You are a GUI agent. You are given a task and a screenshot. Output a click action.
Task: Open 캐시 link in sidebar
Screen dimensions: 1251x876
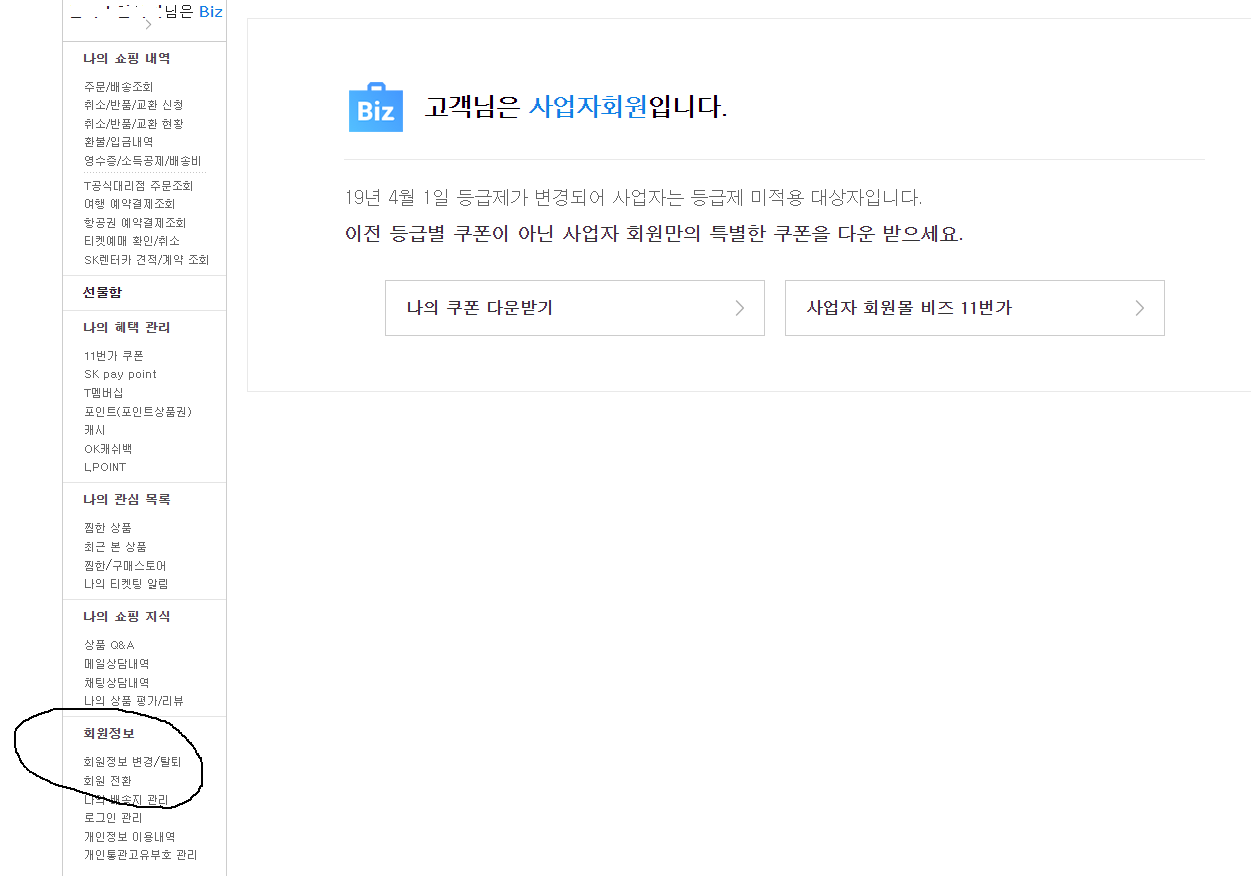point(95,430)
